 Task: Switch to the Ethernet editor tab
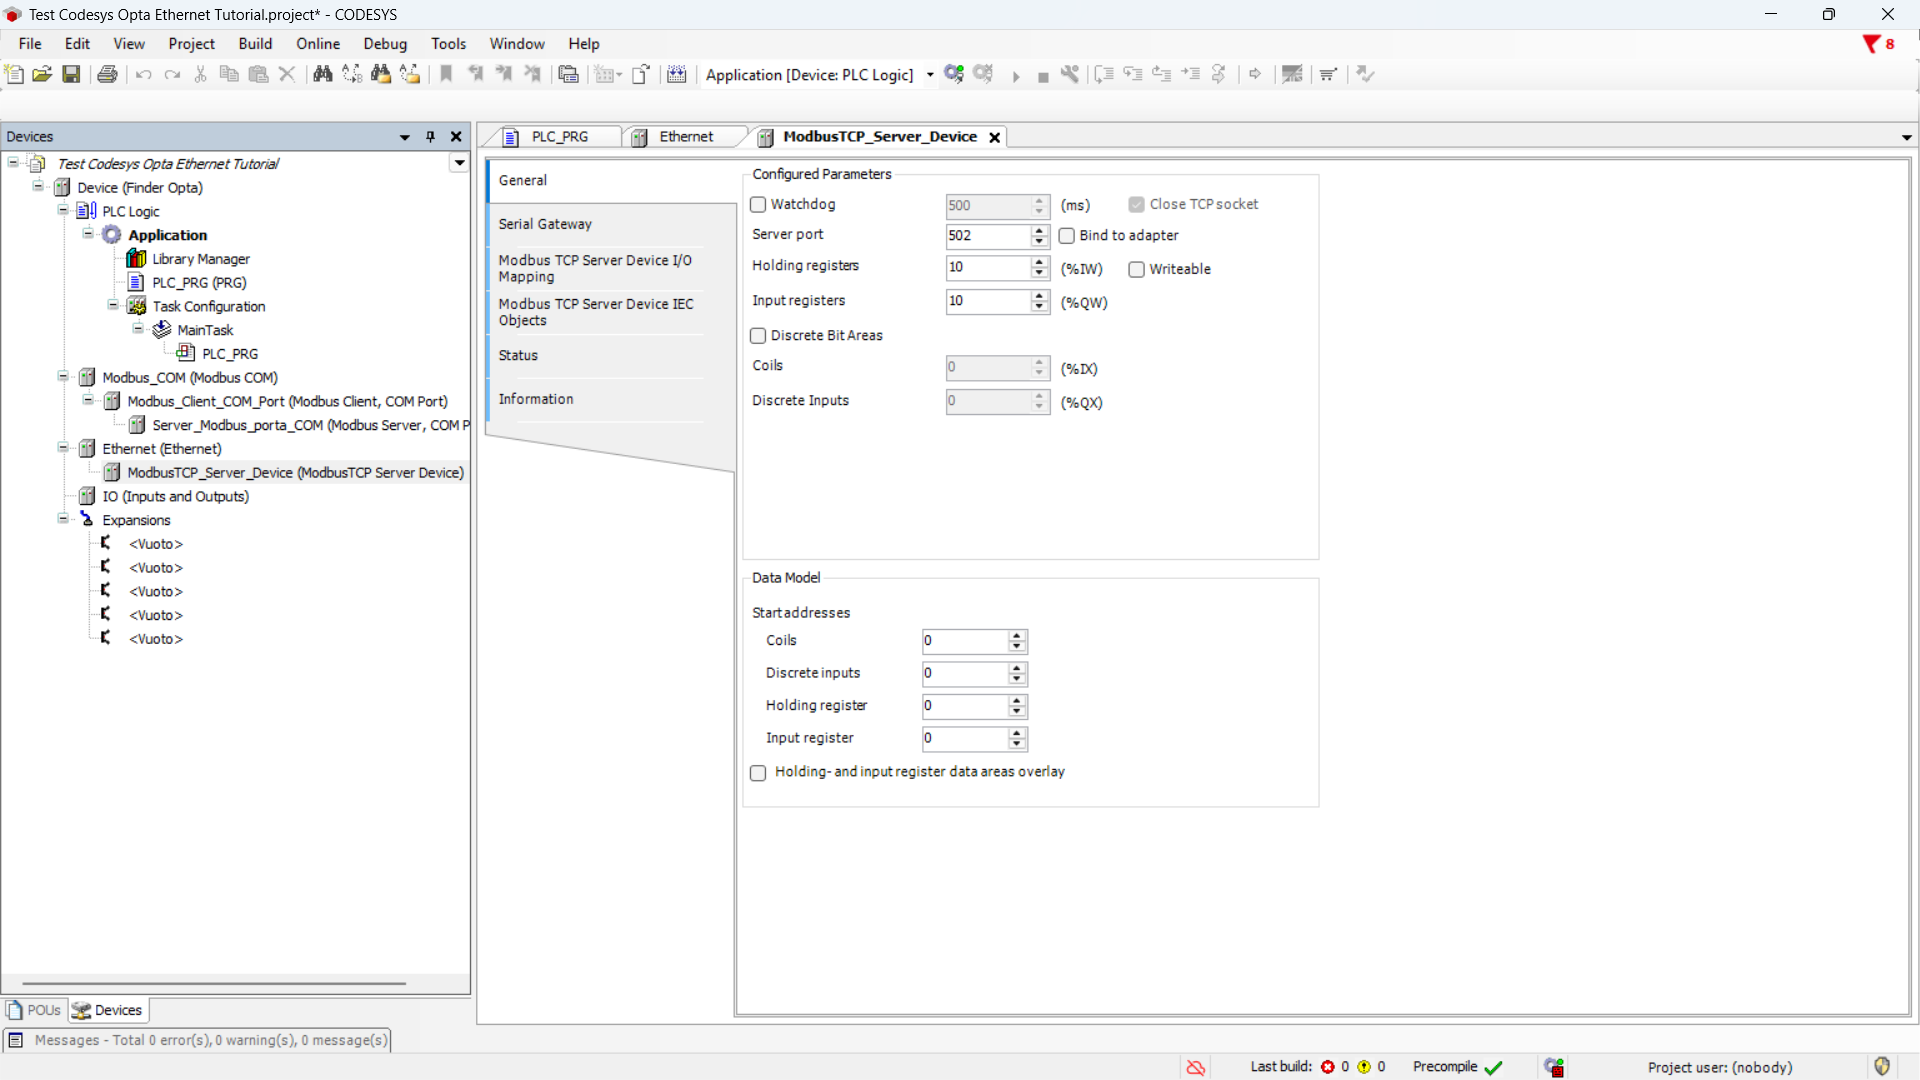tap(685, 137)
